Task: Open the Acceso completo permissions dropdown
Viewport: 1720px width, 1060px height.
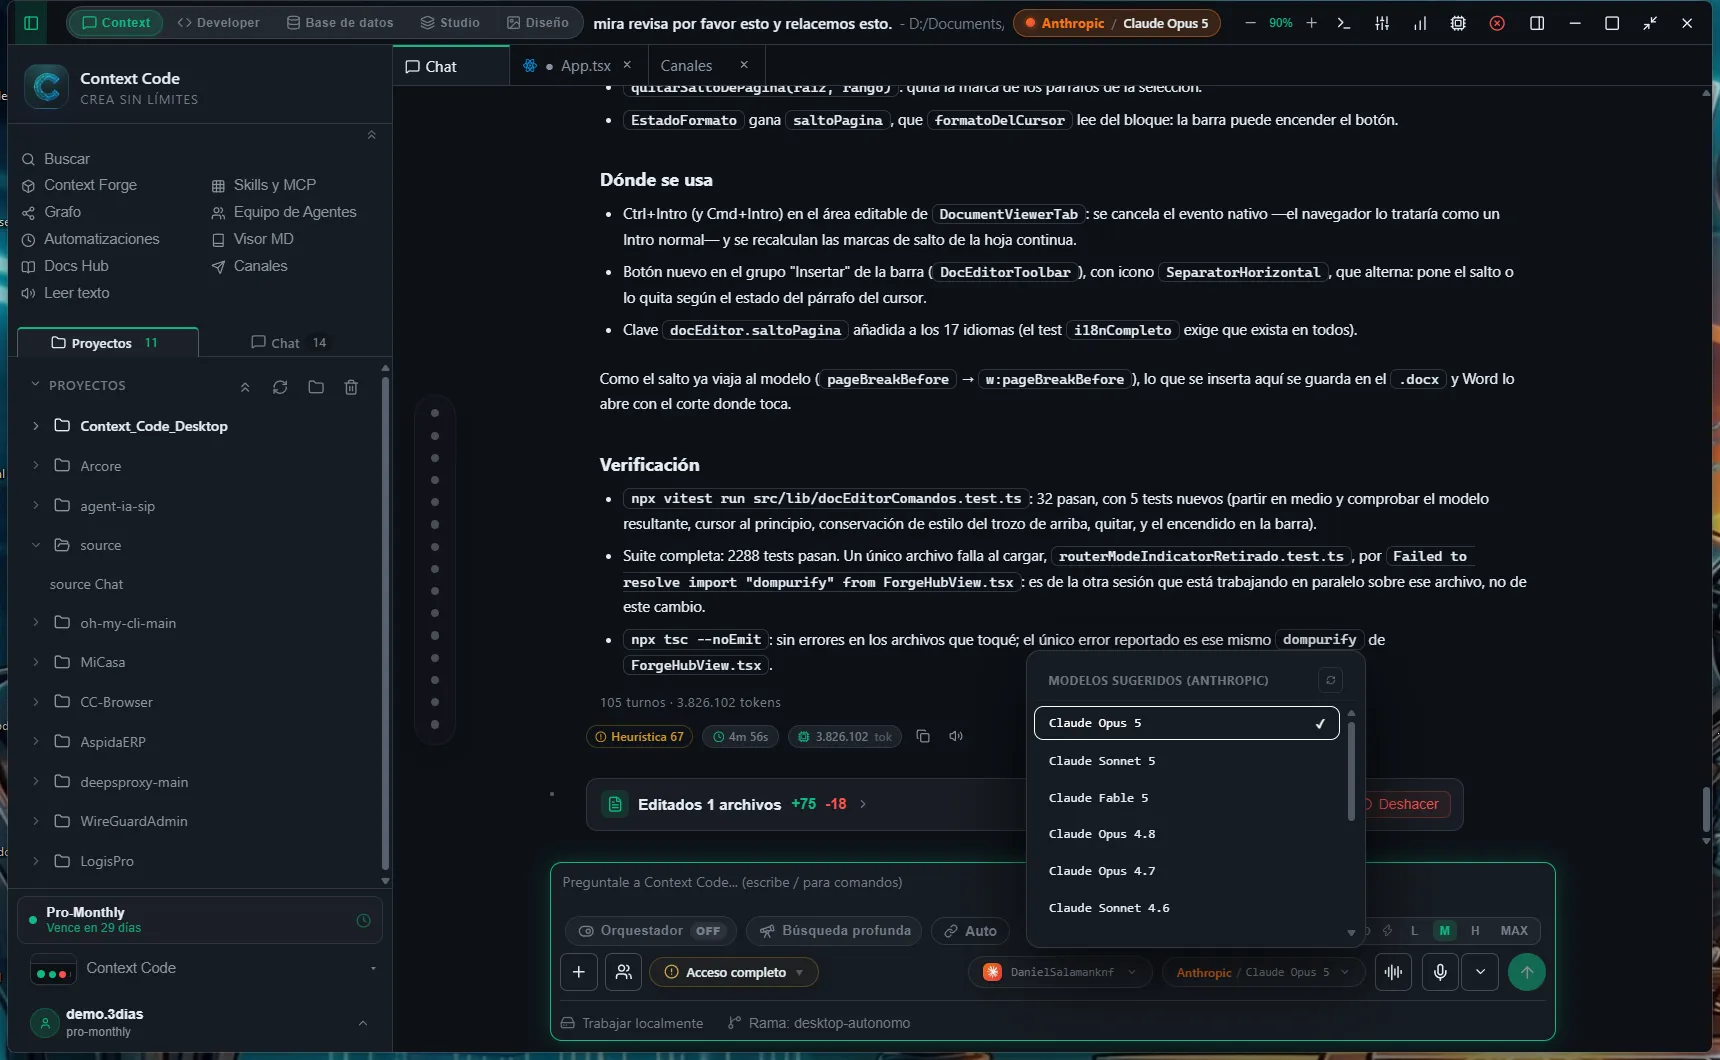Action: (x=734, y=972)
